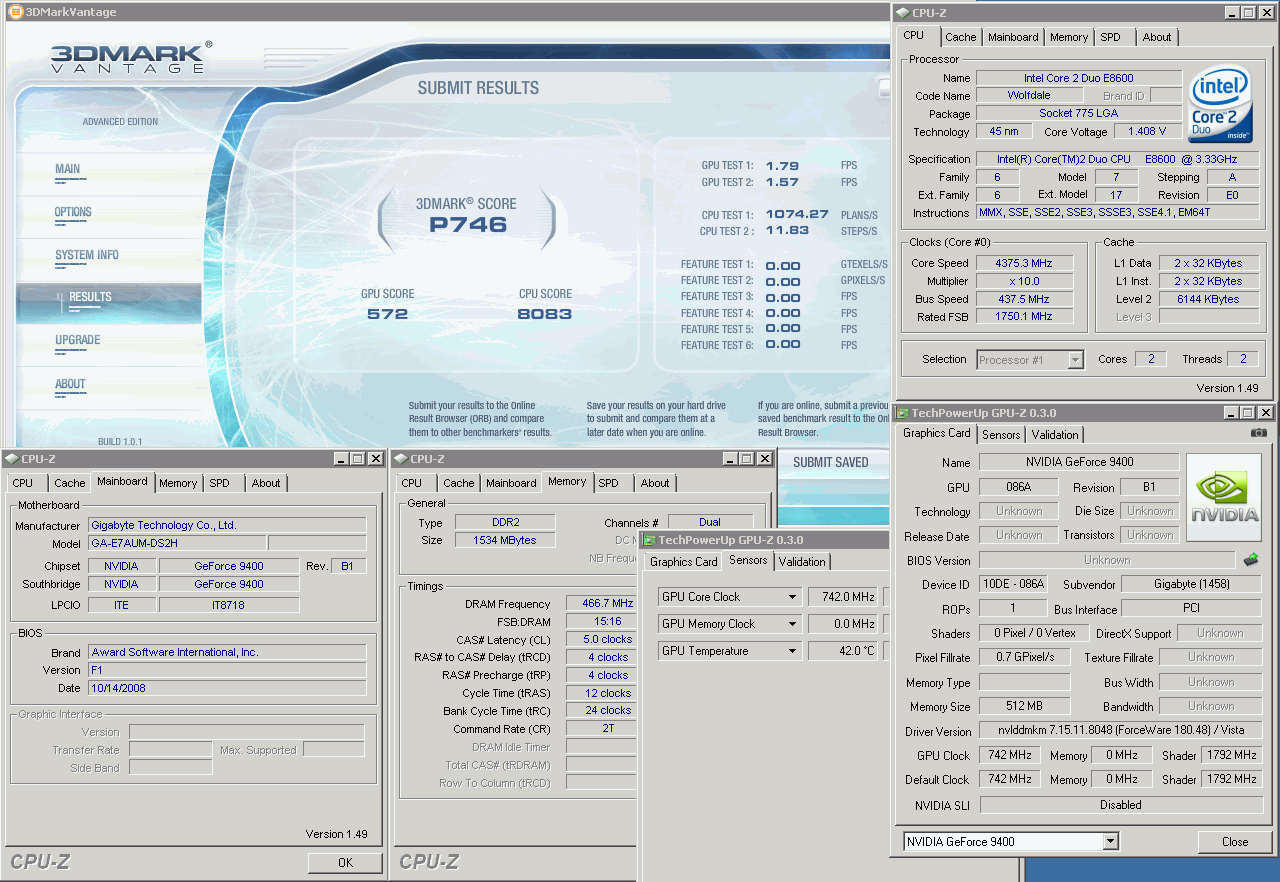The height and width of the screenshot is (882, 1280).
Task: Click the Gigabyte Technology manufacturer field
Action: coord(227,525)
